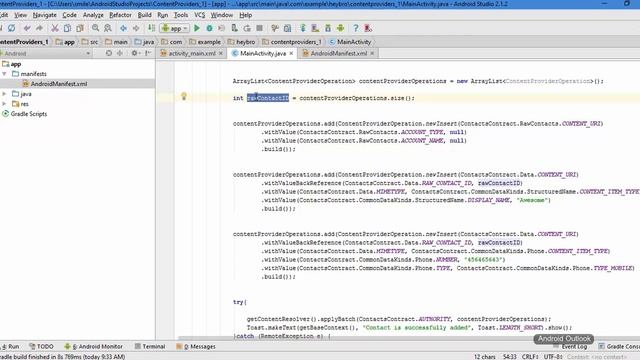The image size is (640, 360).
Task: Click the Rerun app icon
Action: coord(247,28)
